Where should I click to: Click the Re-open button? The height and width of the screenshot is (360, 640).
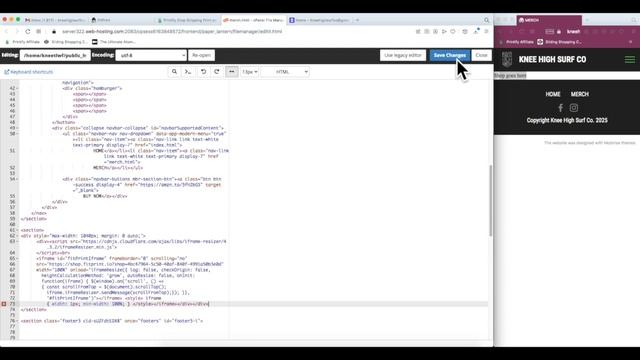pos(201,55)
